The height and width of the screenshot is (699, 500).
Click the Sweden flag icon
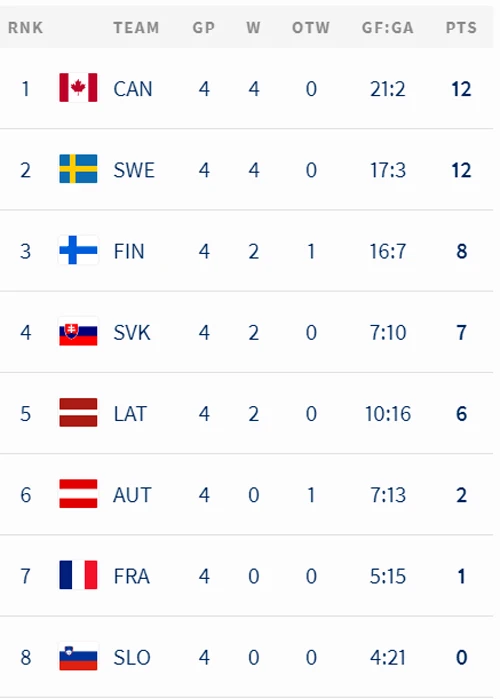point(78,169)
